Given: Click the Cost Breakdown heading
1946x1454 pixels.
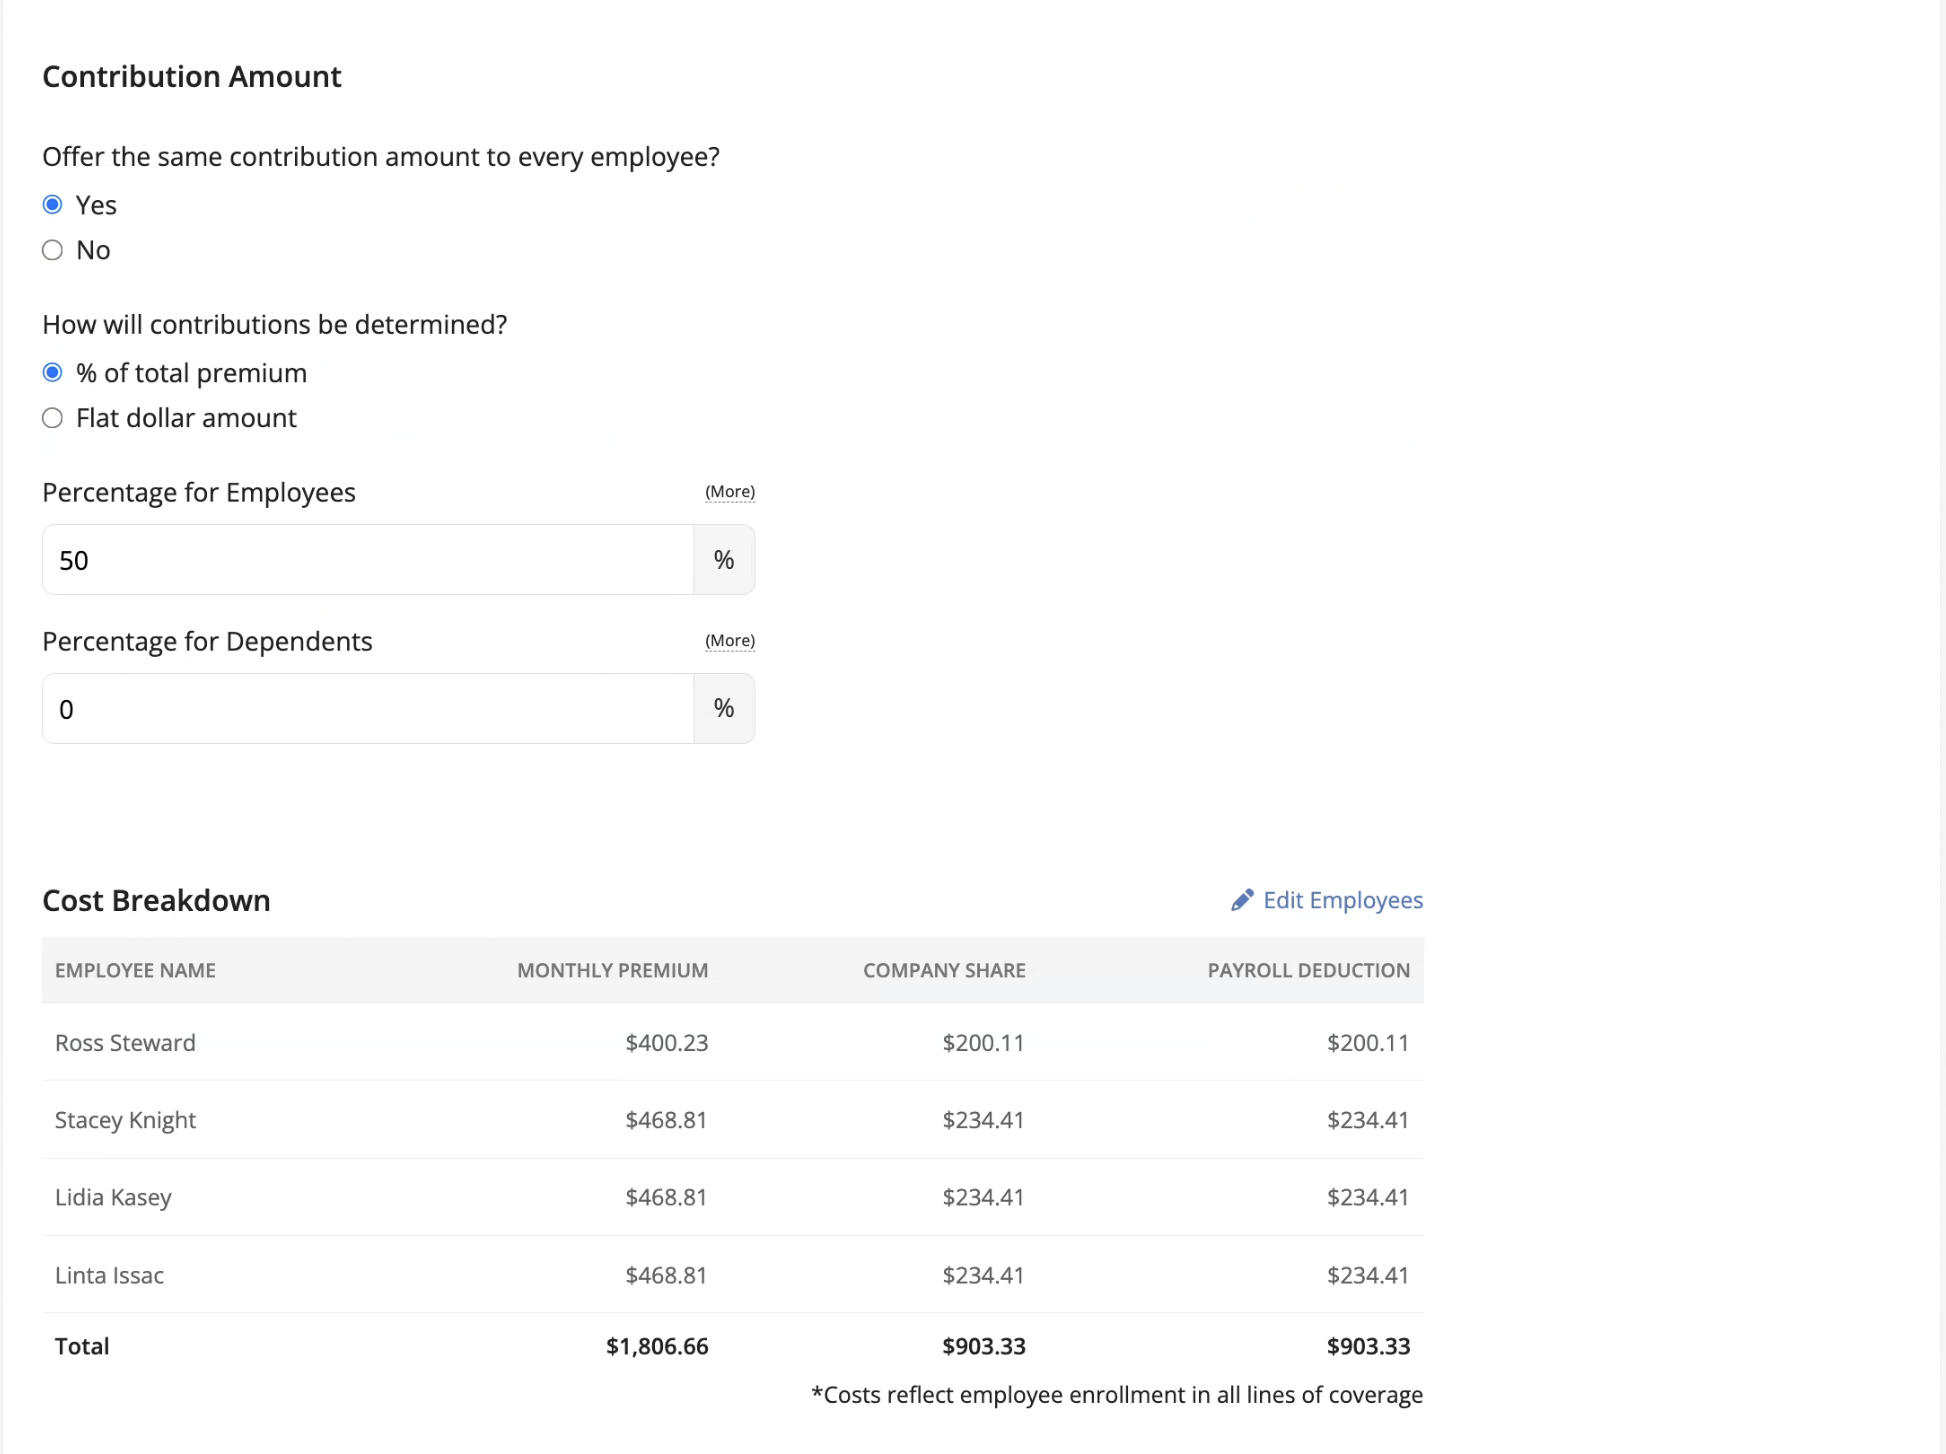Looking at the screenshot, I should pyautogui.click(x=156, y=901).
